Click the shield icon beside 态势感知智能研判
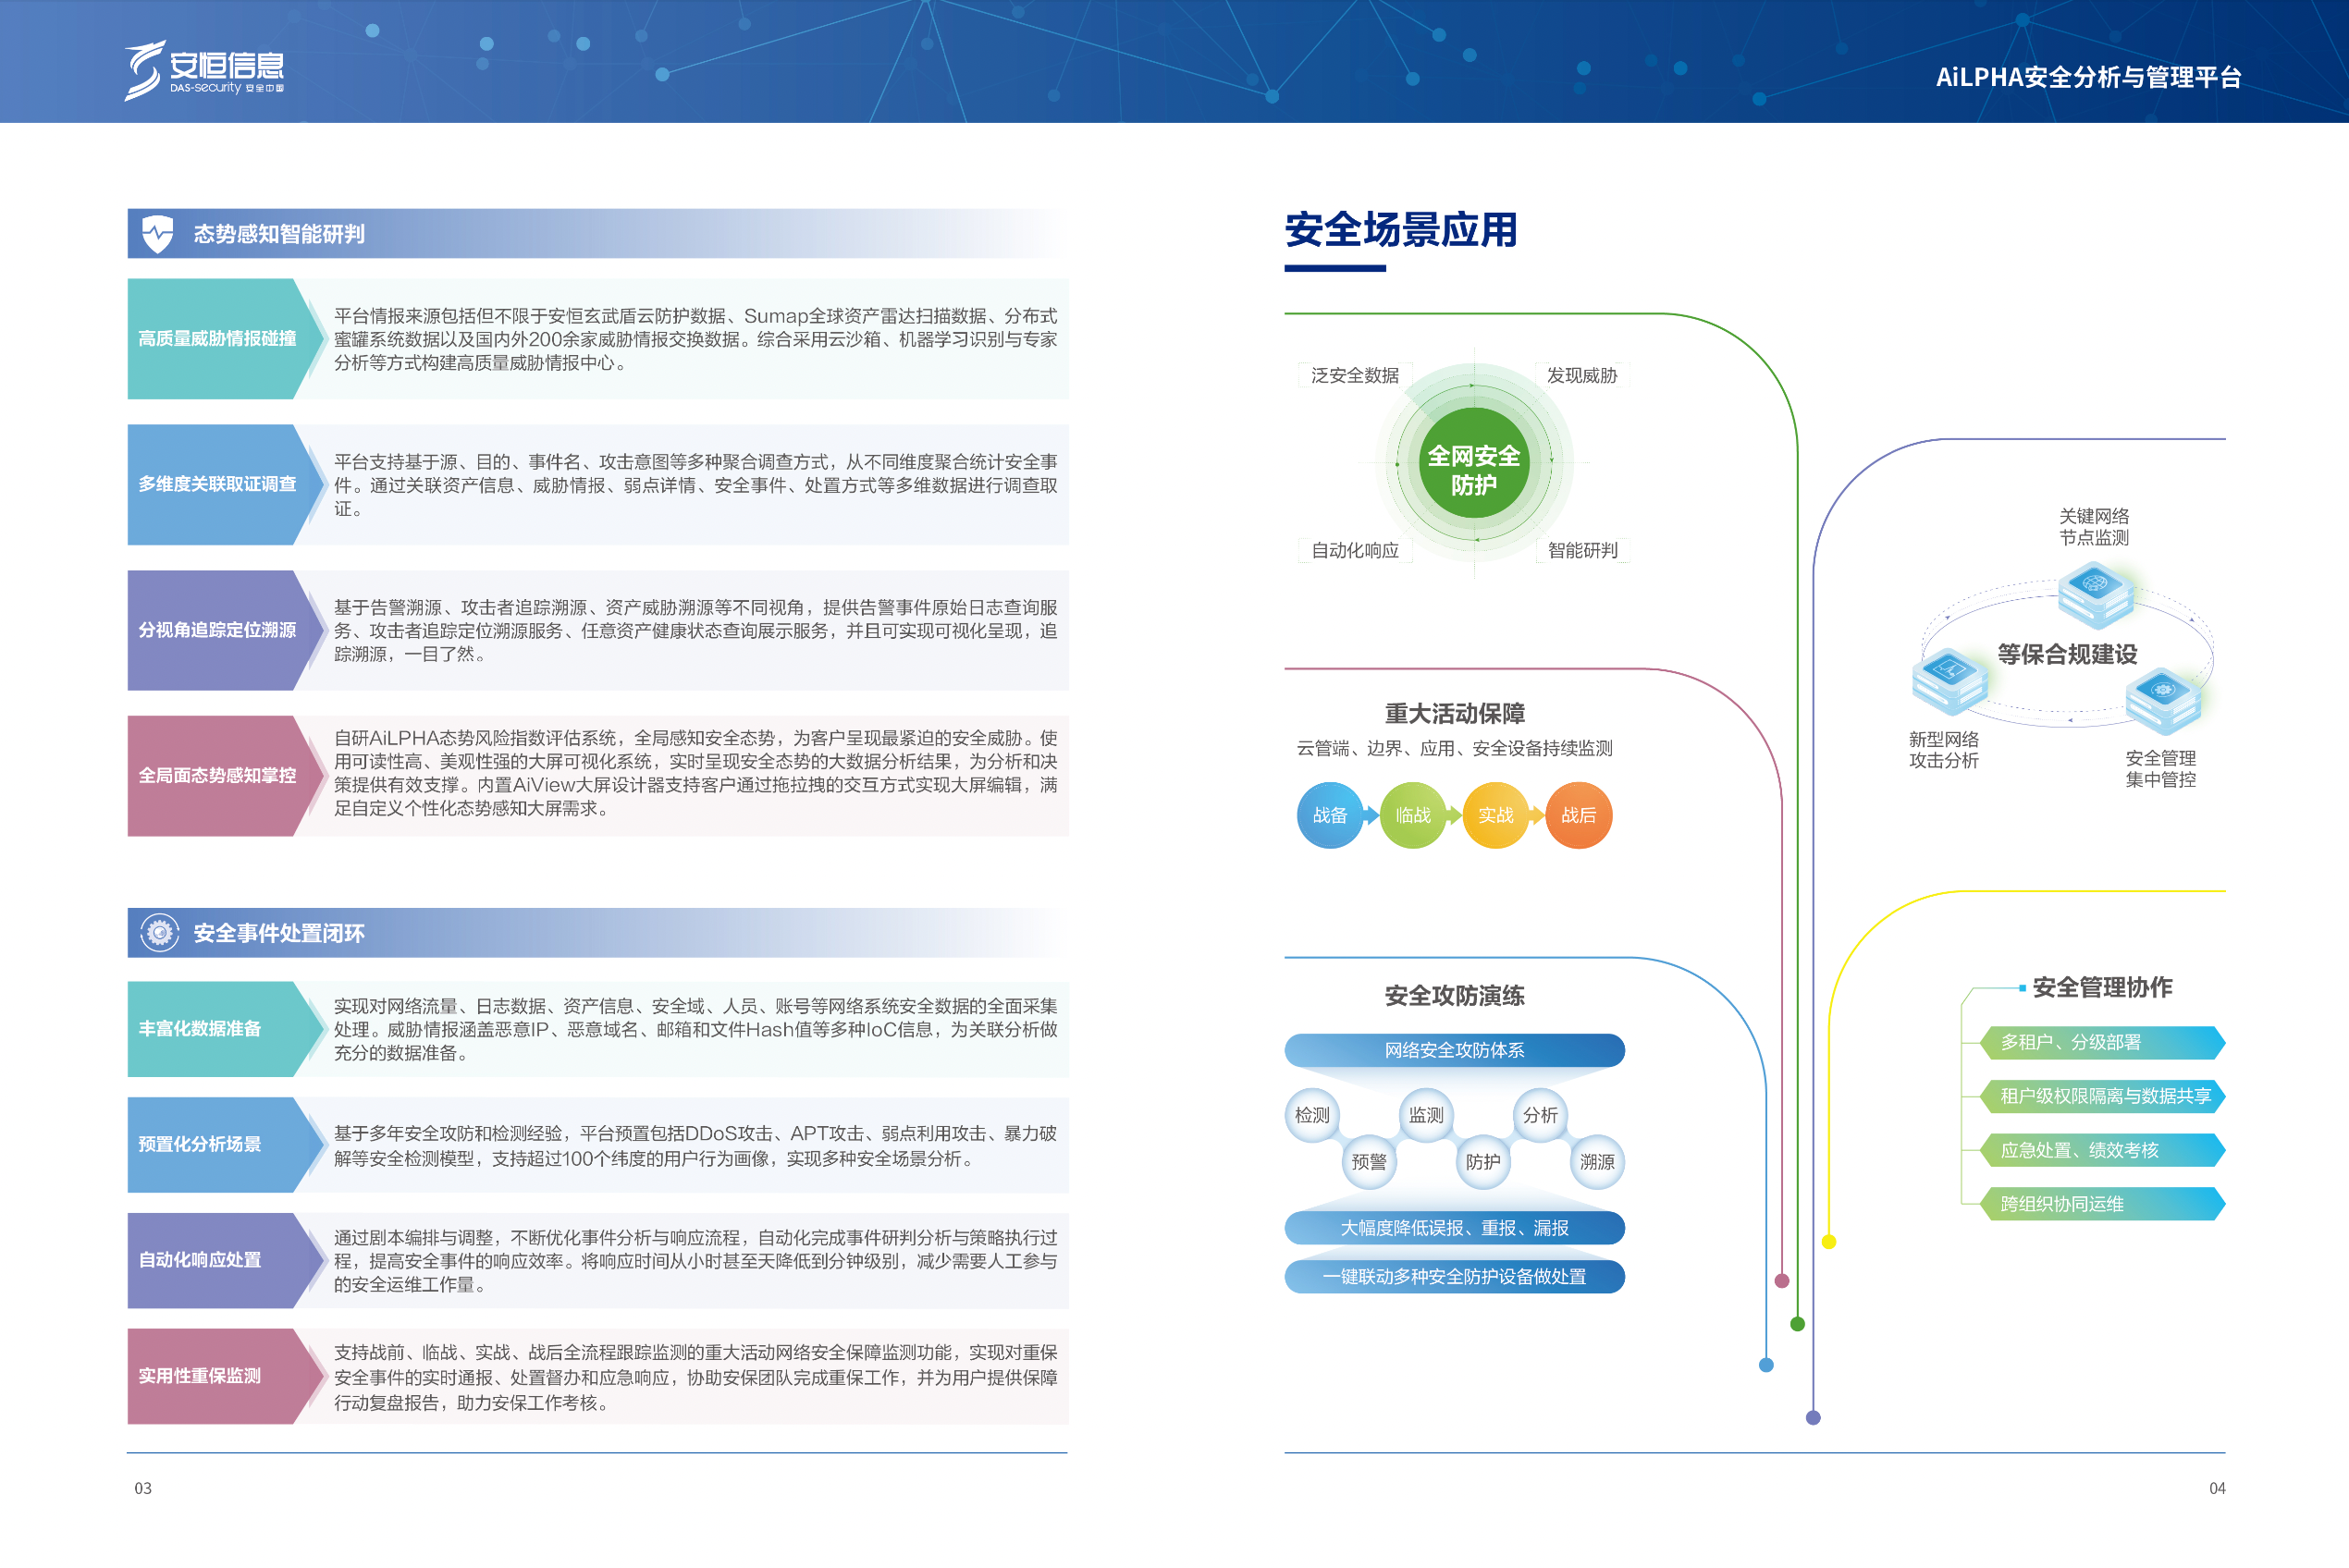The height and width of the screenshot is (1568, 2349). coord(159,232)
